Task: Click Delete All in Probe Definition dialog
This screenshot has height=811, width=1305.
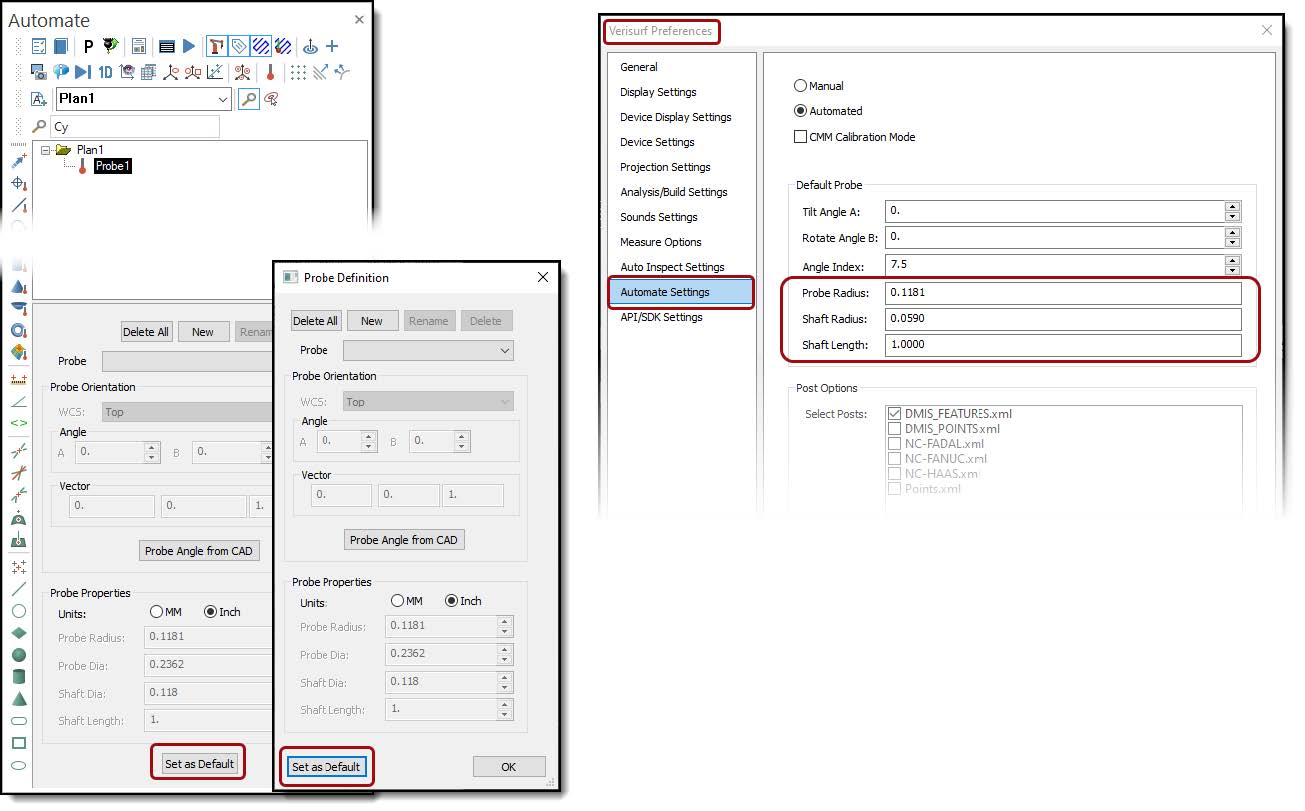Action: point(316,321)
